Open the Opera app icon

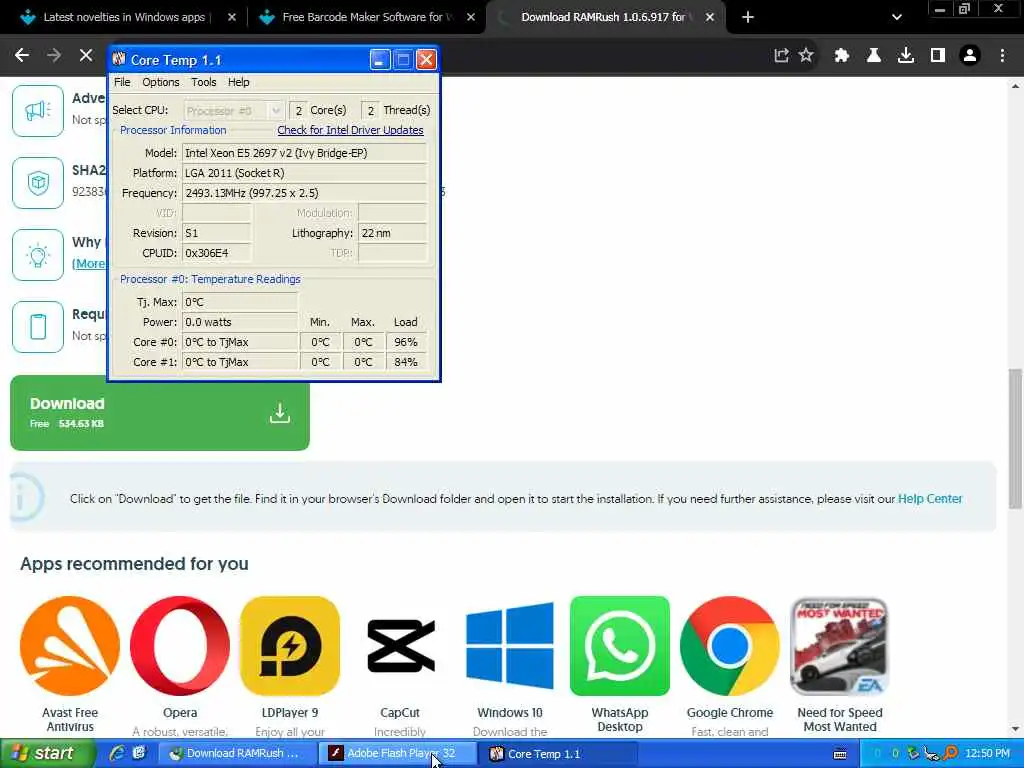click(x=180, y=646)
